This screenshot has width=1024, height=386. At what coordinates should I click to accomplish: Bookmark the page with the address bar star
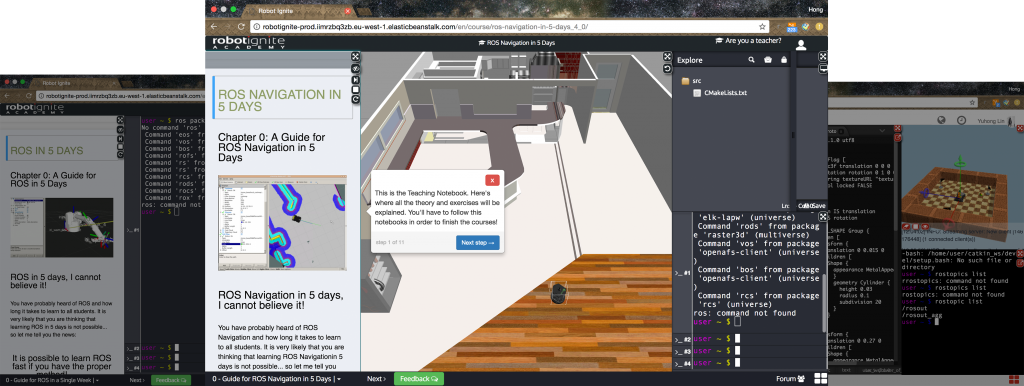coord(762,27)
